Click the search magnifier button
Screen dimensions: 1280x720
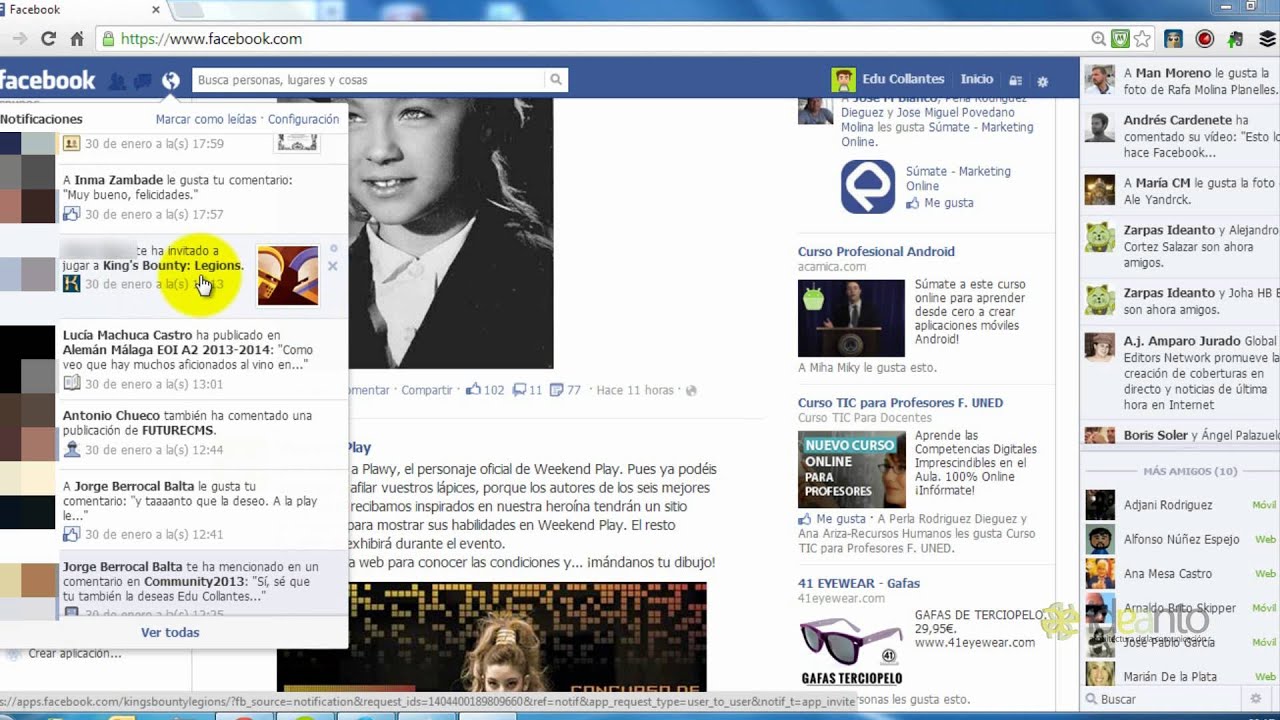[x=556, y=80]
